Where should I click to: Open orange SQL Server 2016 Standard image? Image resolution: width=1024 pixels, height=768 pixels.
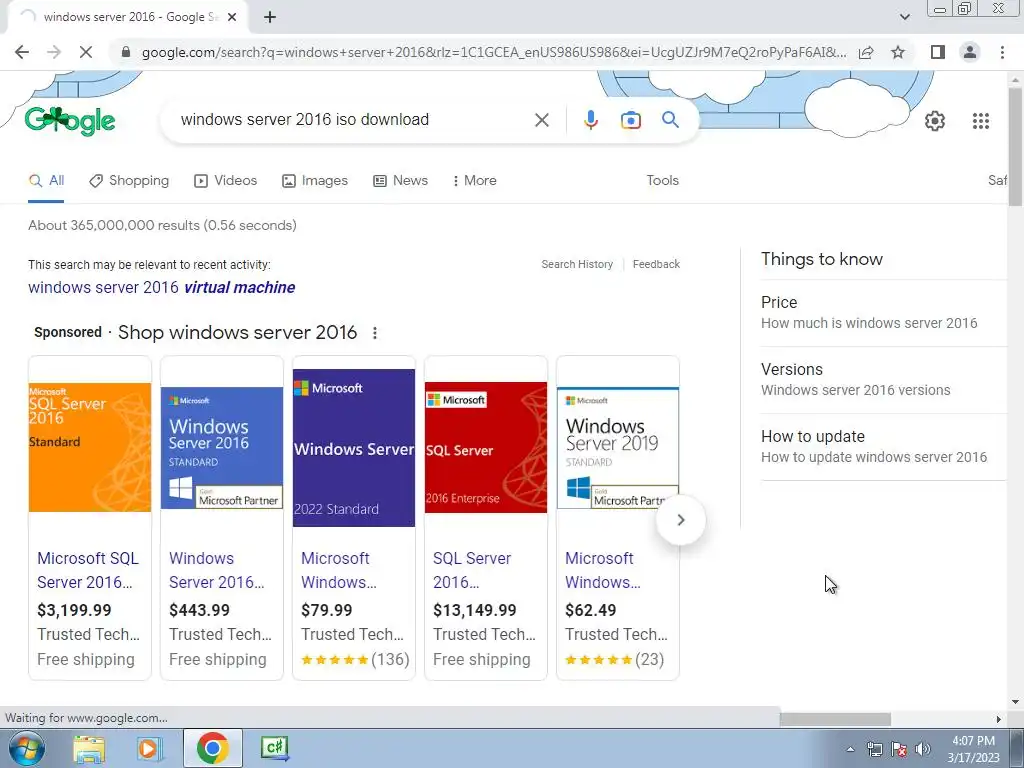[x=90, y=447]
